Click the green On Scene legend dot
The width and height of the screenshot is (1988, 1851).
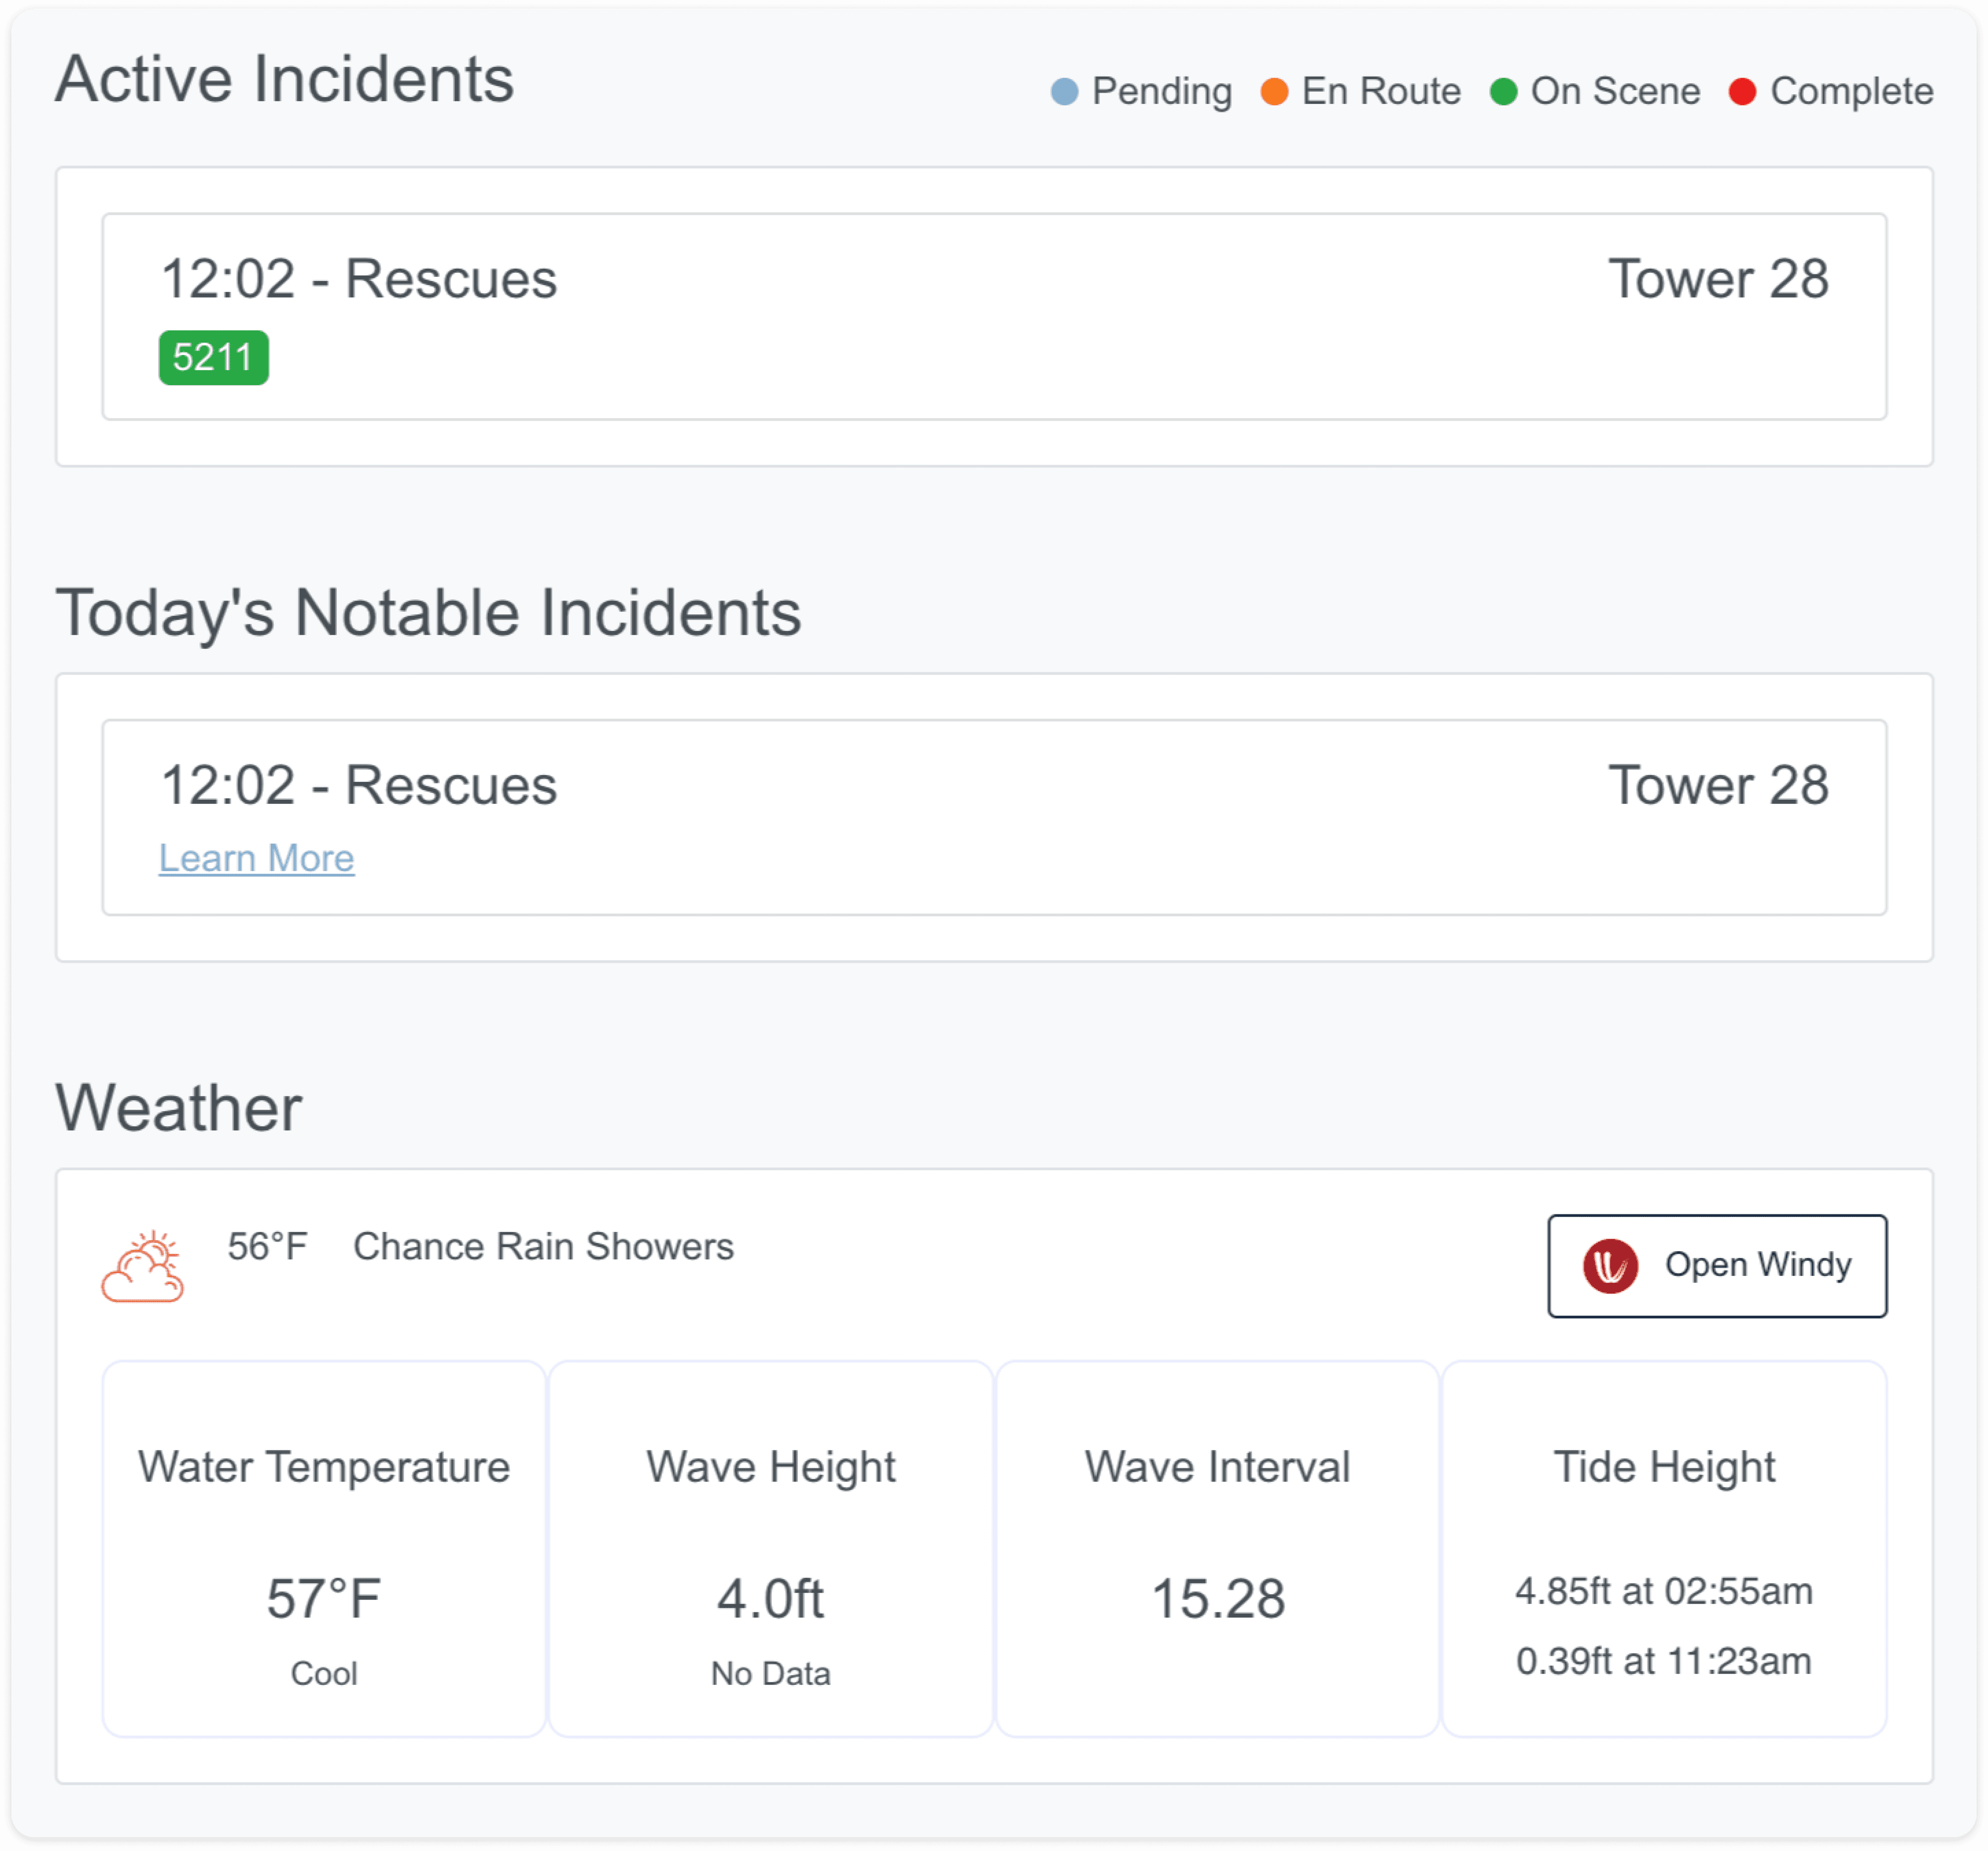tap(1503, 92)
